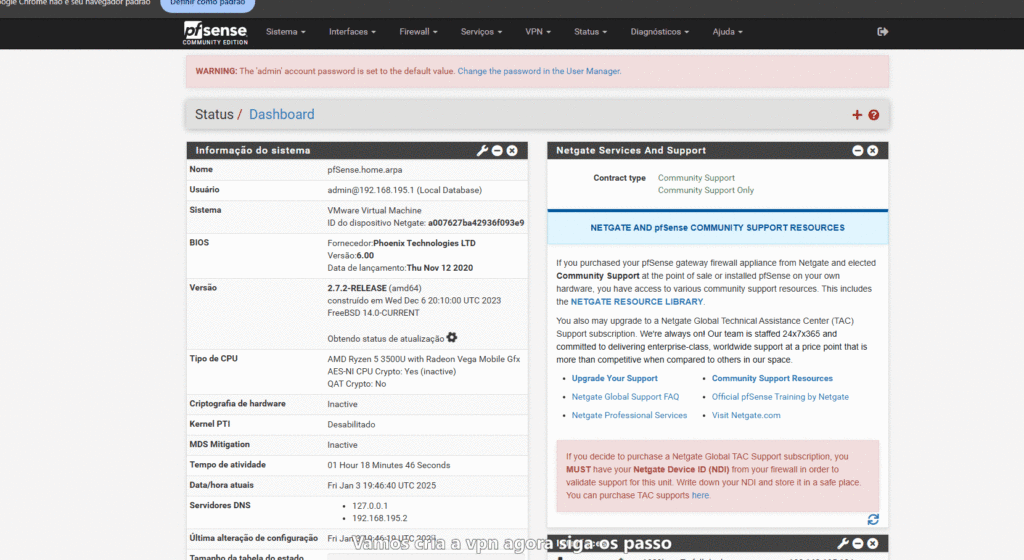This screenshot has height=560, width=1024.
Task: Collapse the bottom-right widget with minus icon
Action: point(857,543)
